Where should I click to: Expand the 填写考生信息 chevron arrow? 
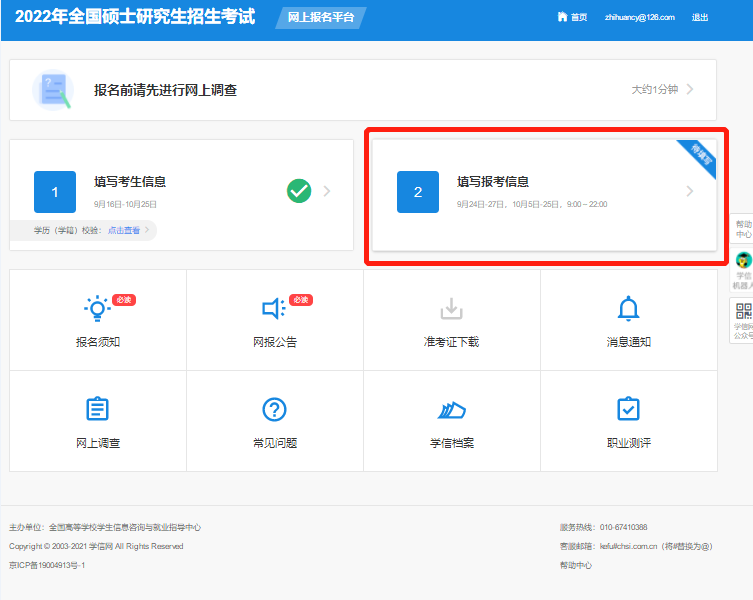(327, 191)
